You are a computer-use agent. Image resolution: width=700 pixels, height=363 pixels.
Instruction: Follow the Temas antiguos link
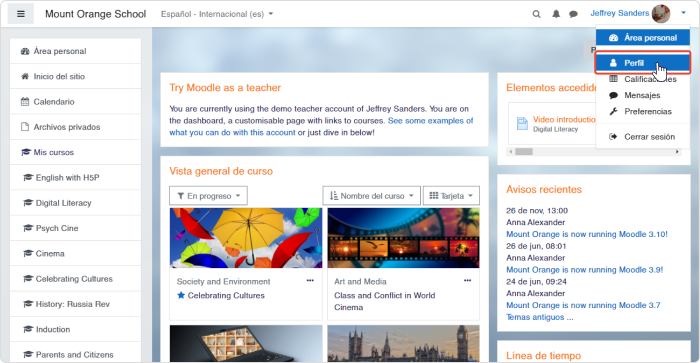540,317
